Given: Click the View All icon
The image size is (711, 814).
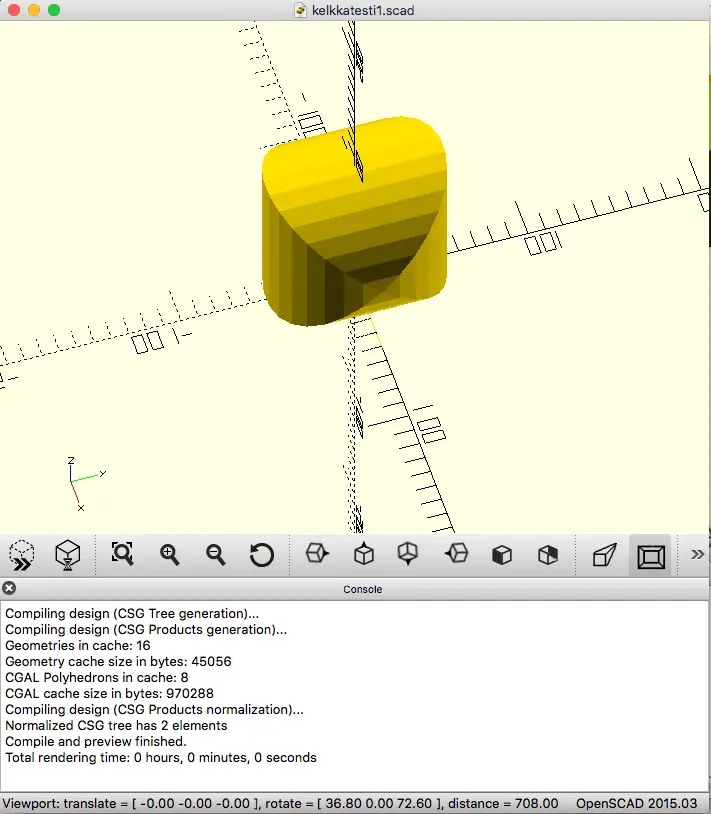Looking at the screenshot, I should tap(122, 554).
